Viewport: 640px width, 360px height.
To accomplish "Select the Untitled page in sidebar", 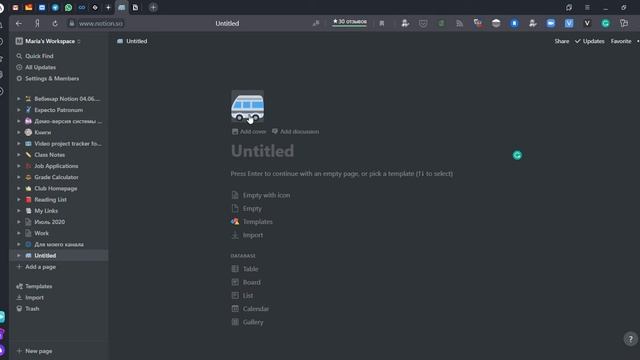I will tap(45, 256).
